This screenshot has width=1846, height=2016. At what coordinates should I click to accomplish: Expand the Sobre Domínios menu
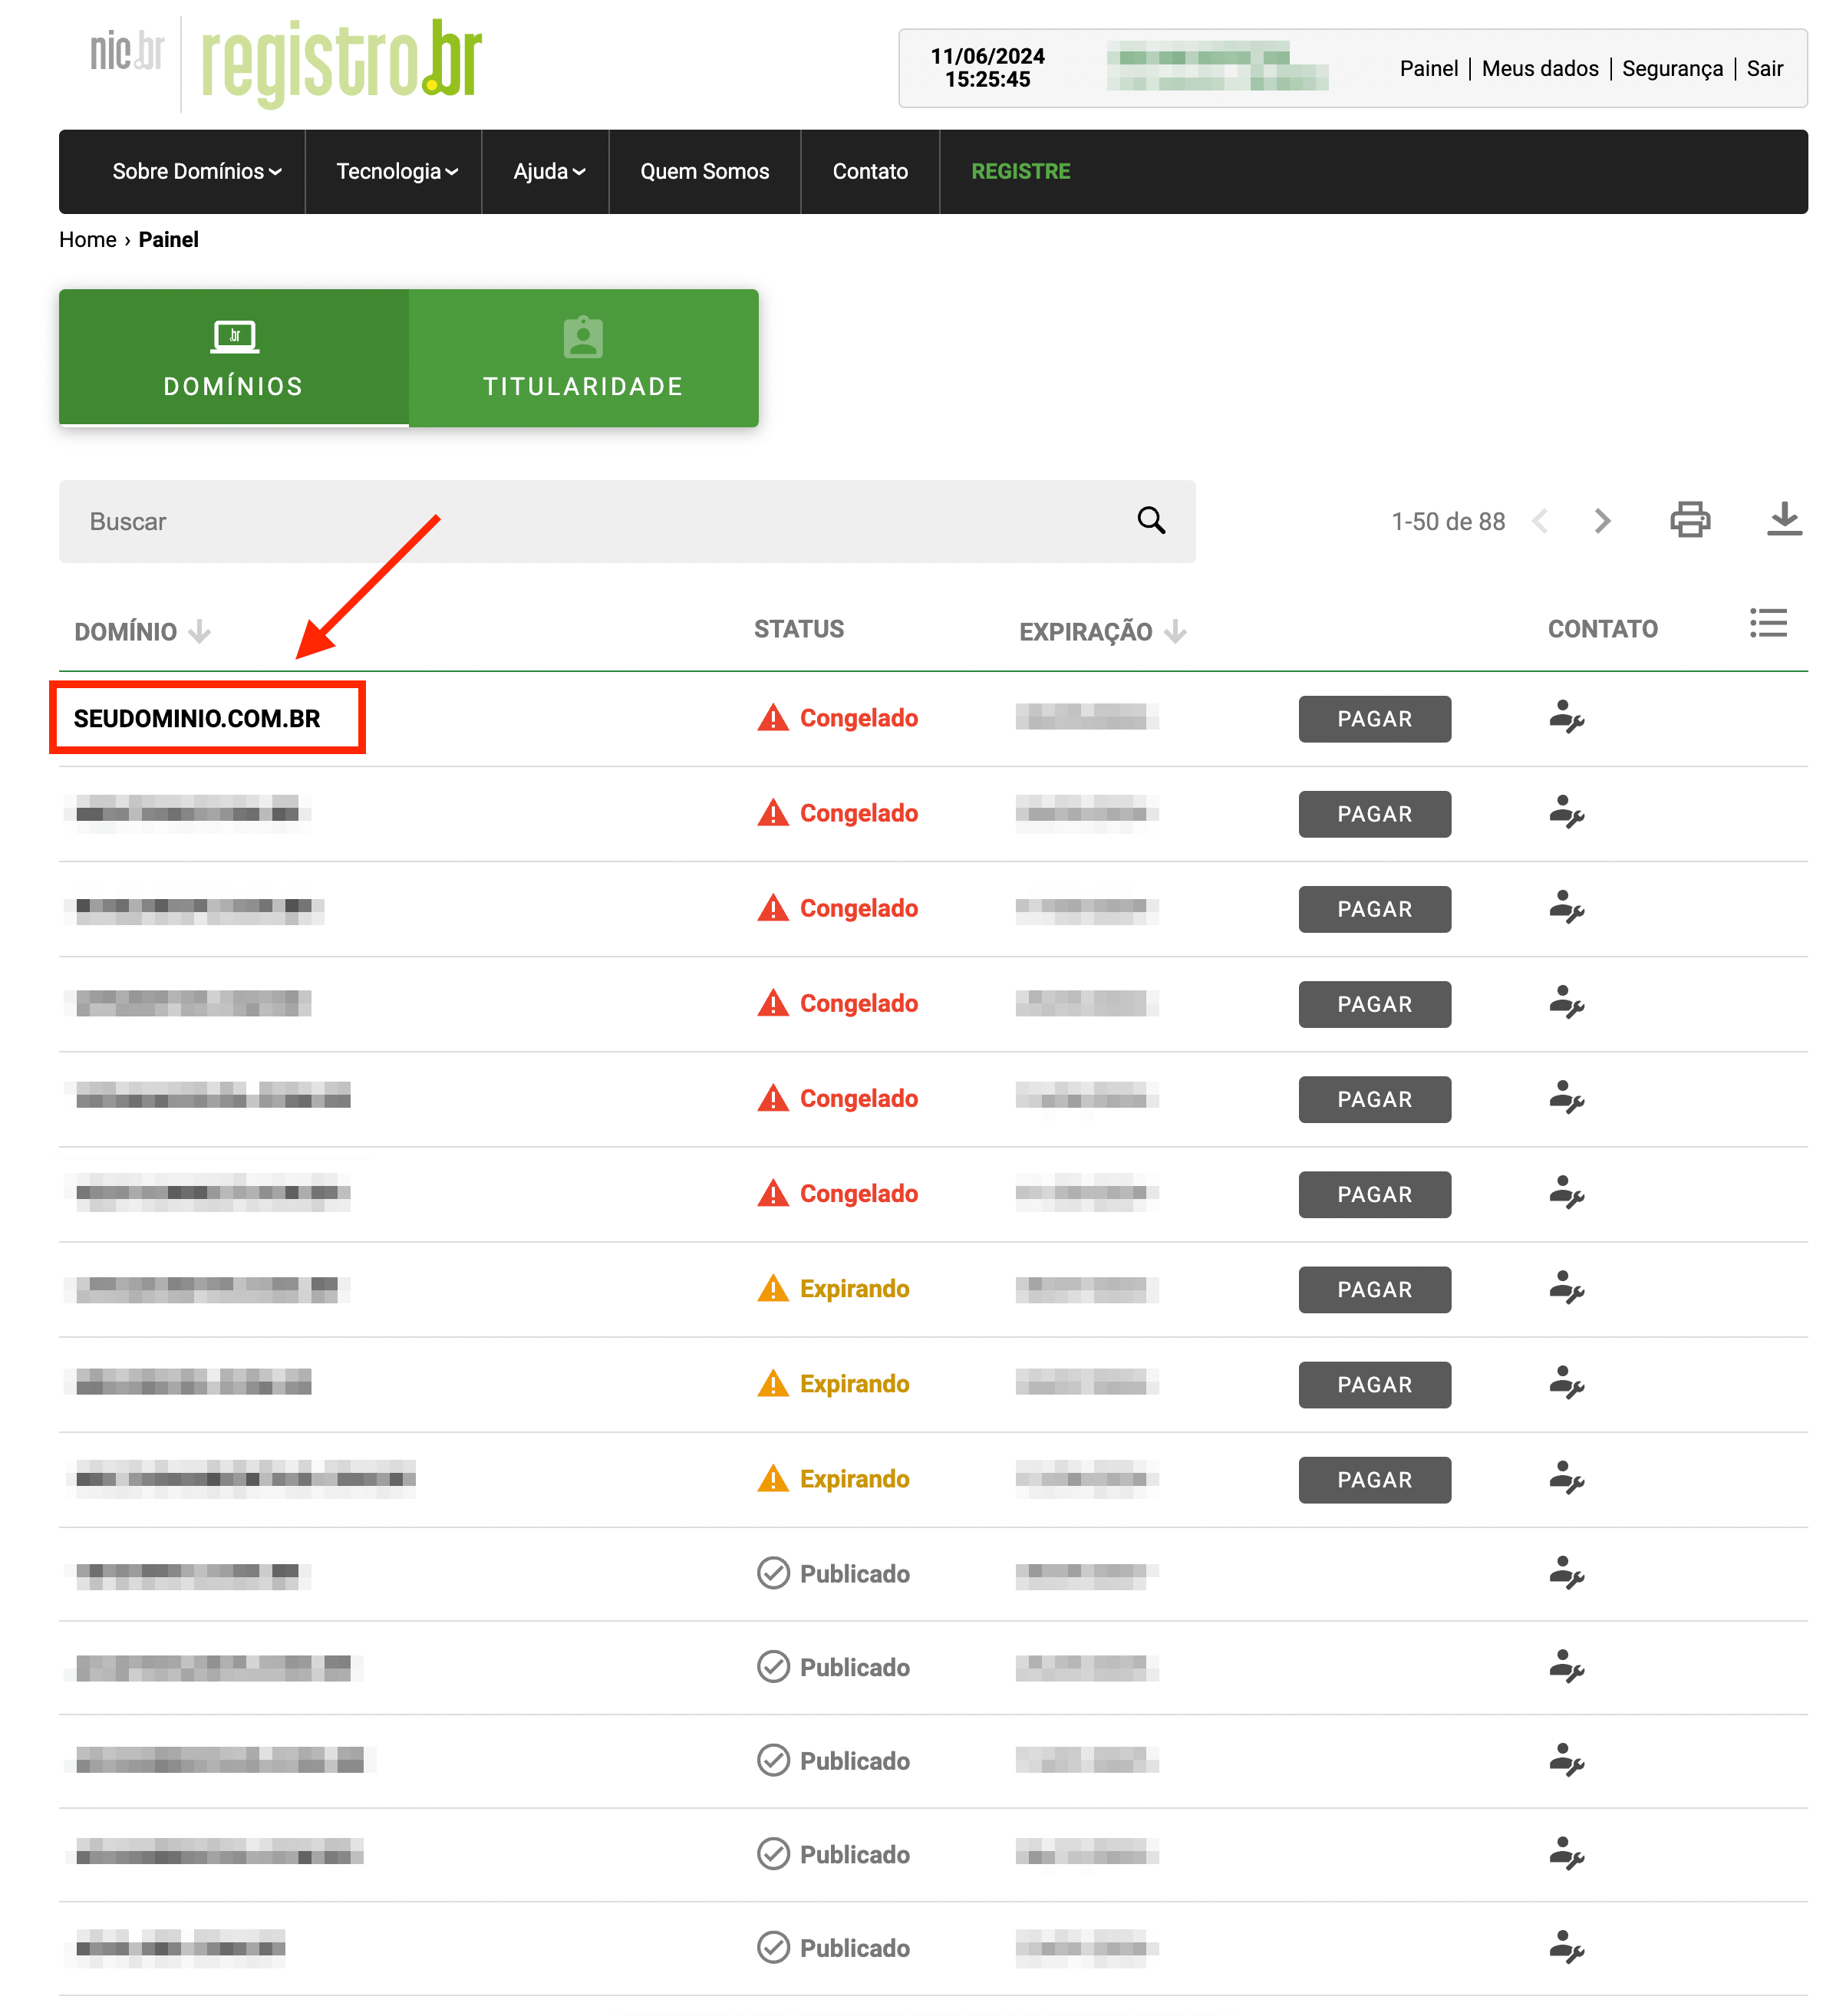pyautogui.click(x=196, y=171)
